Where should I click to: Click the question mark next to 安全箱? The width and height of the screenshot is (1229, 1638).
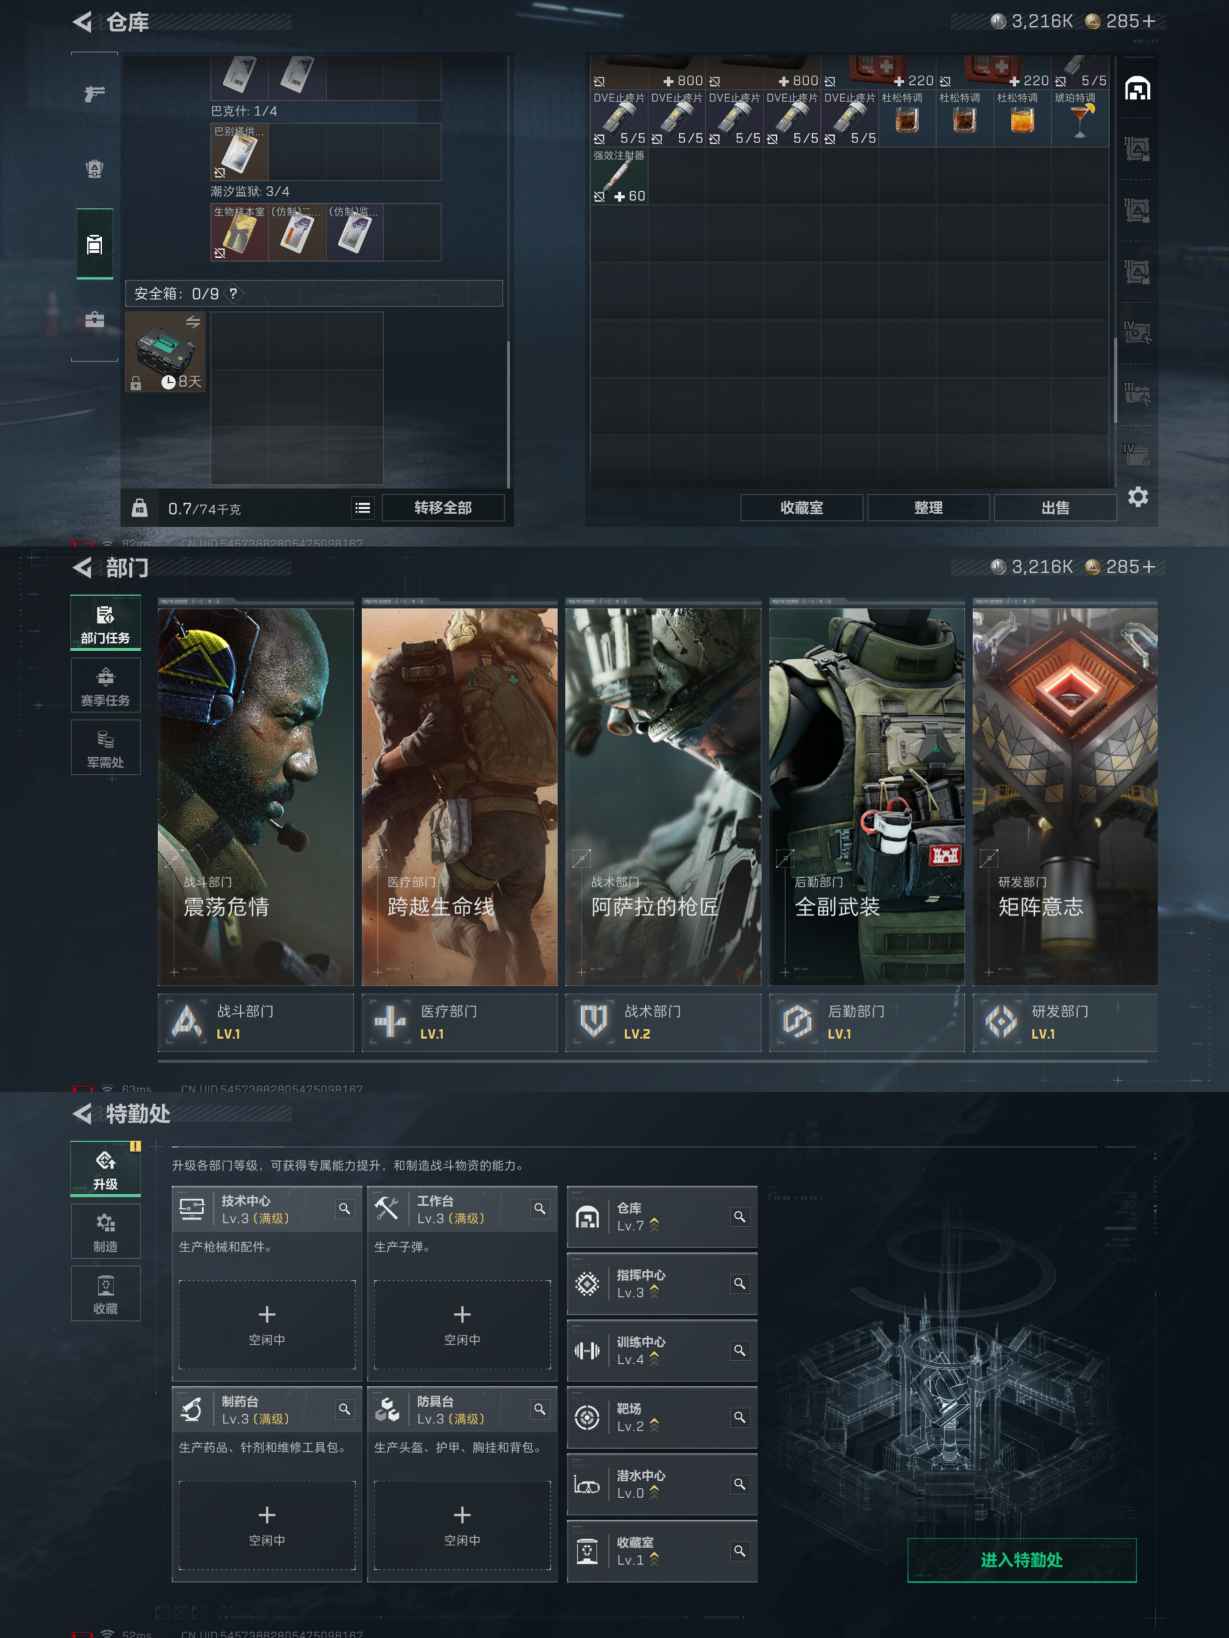pyautogui.click(x=233, y=294)
